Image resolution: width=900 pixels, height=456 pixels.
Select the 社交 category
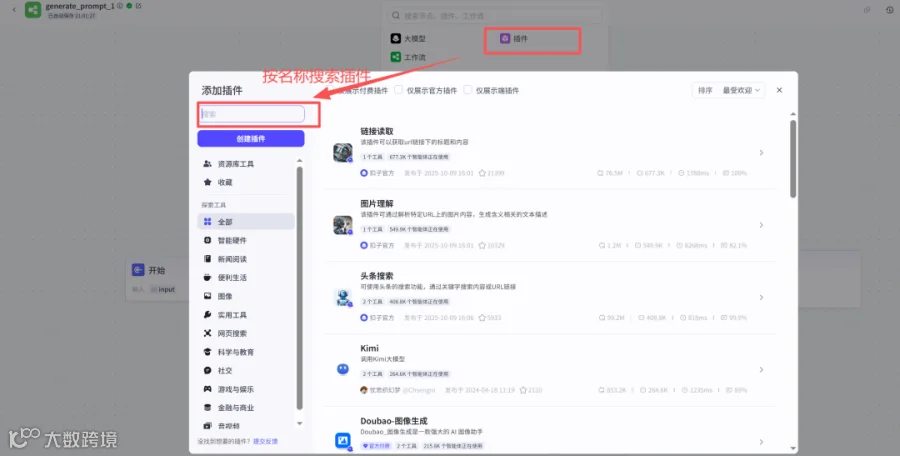[246, 370]
